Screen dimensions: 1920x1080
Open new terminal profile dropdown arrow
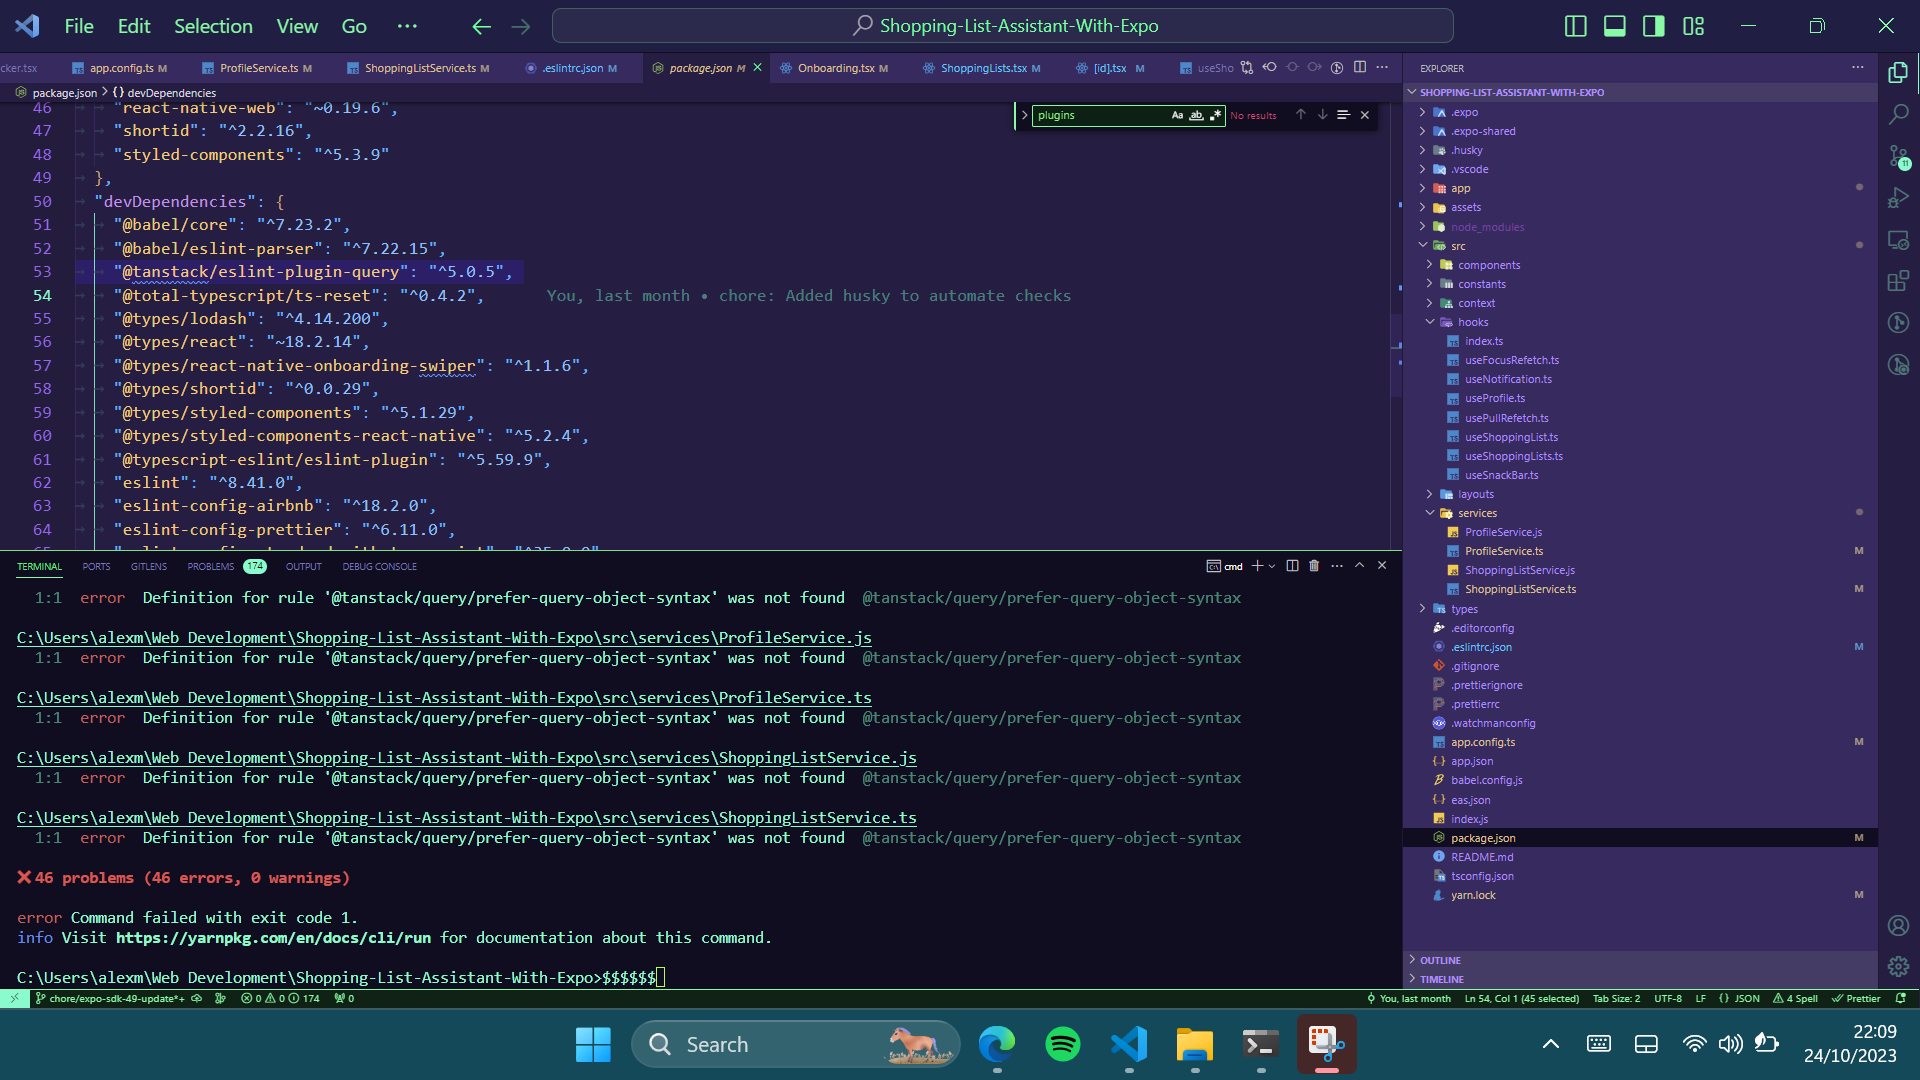(x=1272, y=566)
